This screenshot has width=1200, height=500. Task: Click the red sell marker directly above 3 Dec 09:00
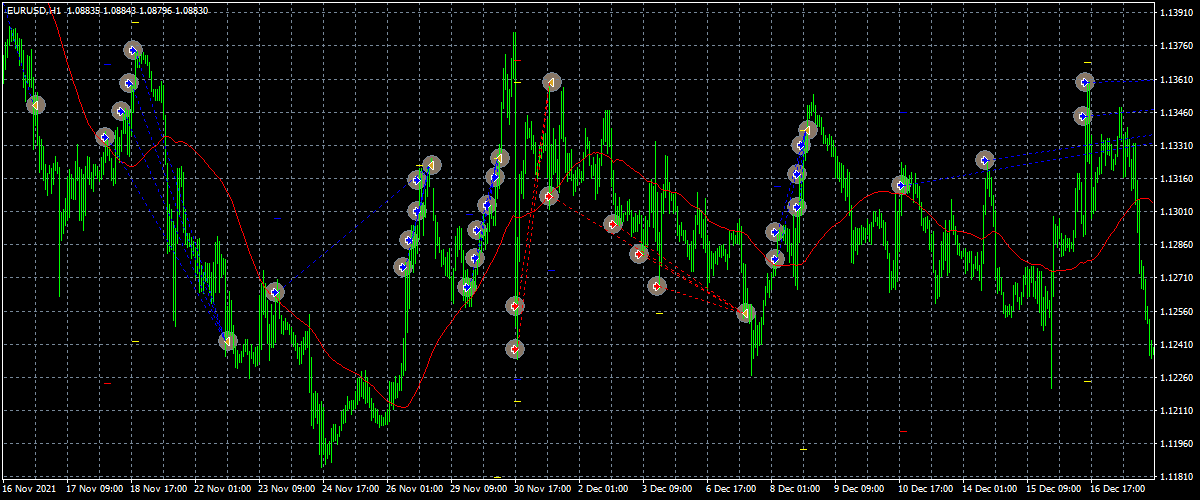tap(657, 286)
